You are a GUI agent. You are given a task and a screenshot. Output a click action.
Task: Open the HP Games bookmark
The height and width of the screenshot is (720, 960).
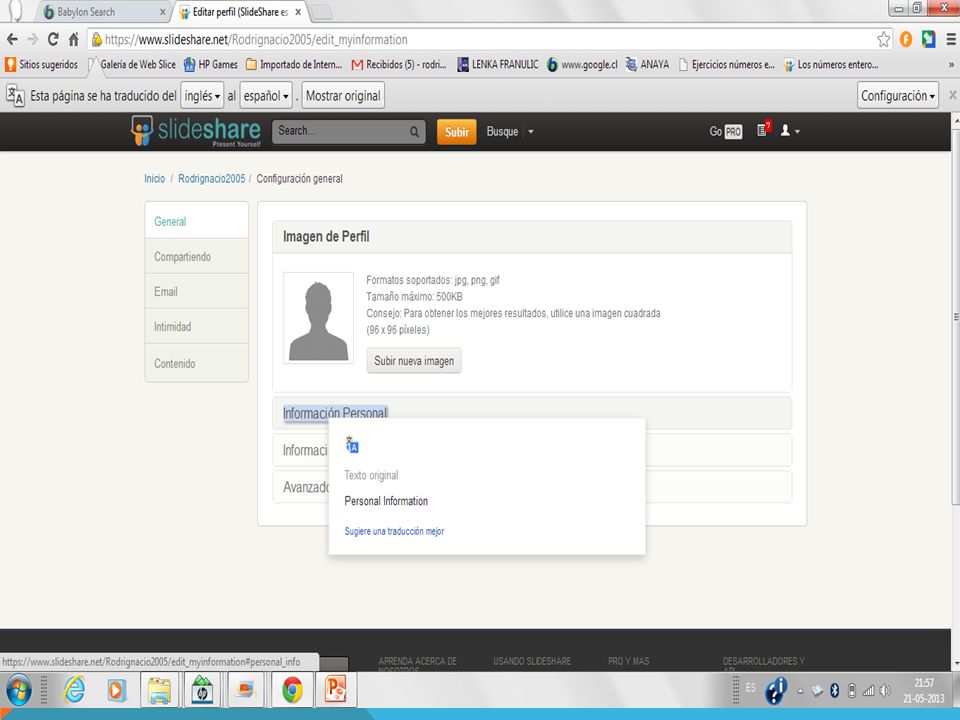click(x=211, y=64)
